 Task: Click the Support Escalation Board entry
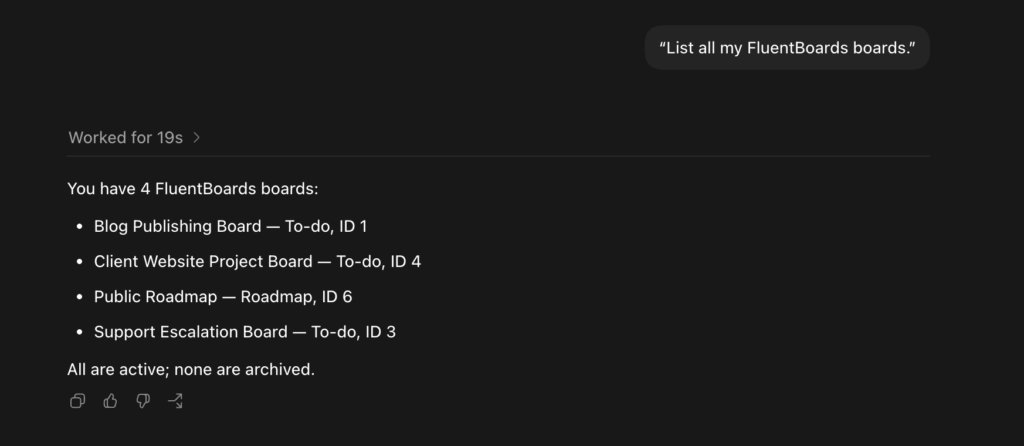coord(245,332)
